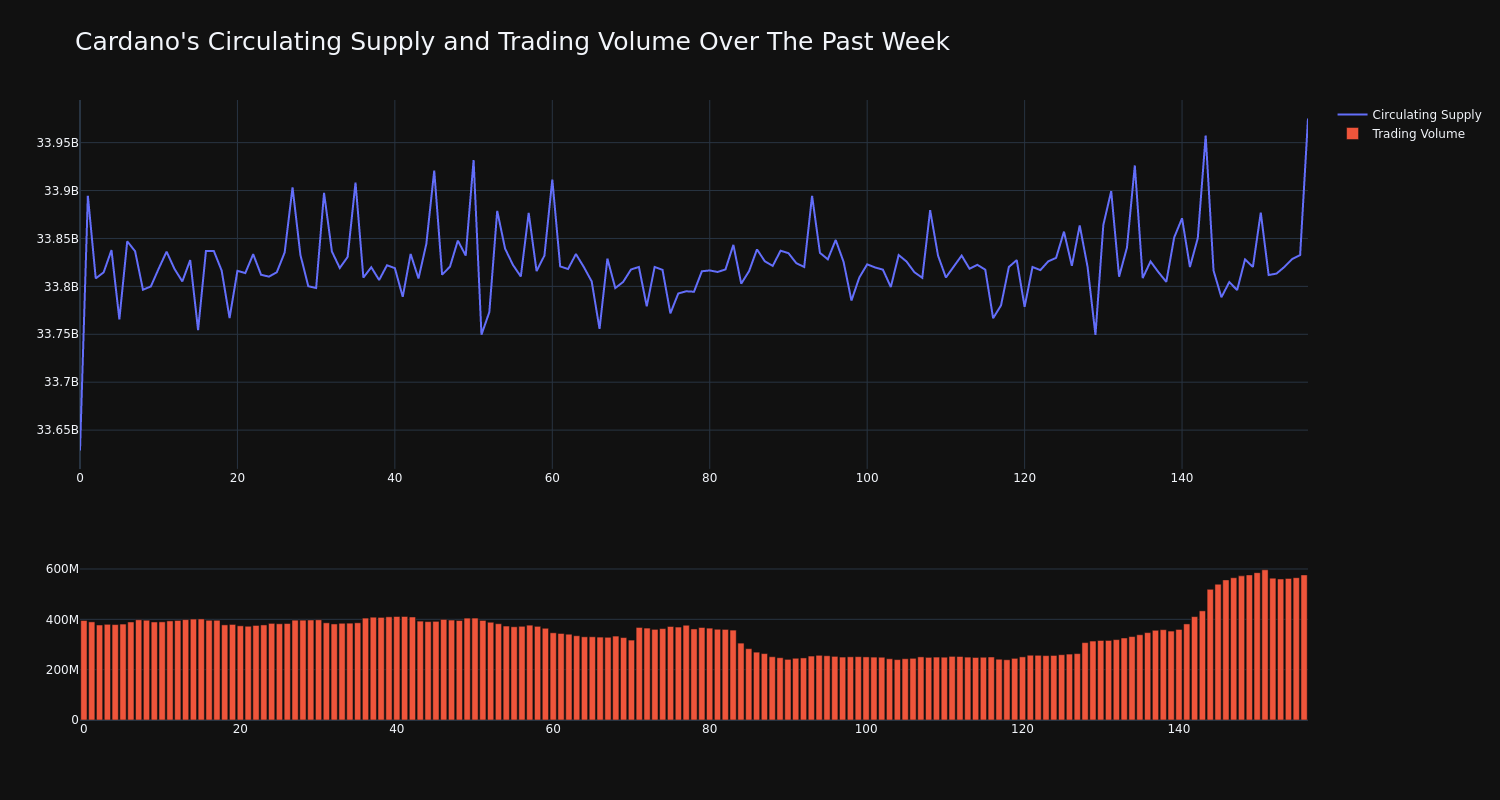Image resolution: width=1500 pixels, height=800 pixels.
Task: Click x-axis tick 40 on volume chart
Action: 397,729
